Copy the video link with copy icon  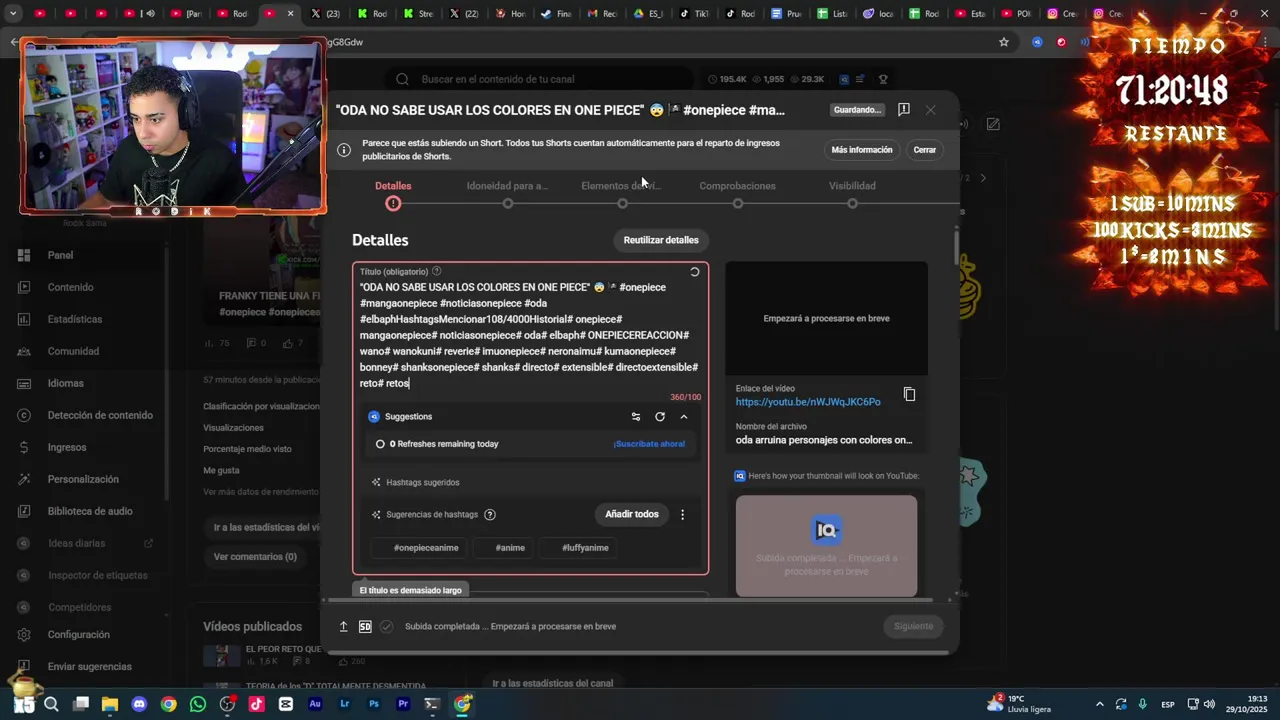[909, 394]
